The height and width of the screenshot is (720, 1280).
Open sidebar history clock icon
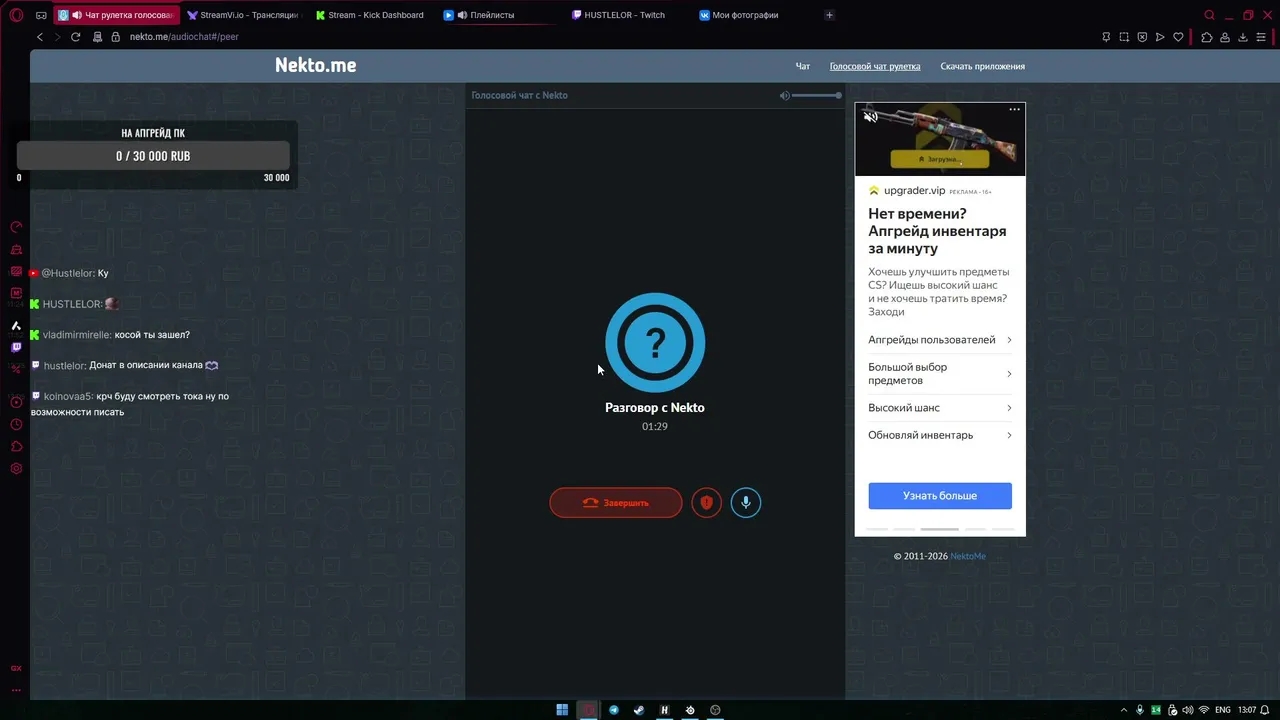click(x=16, y=424)
